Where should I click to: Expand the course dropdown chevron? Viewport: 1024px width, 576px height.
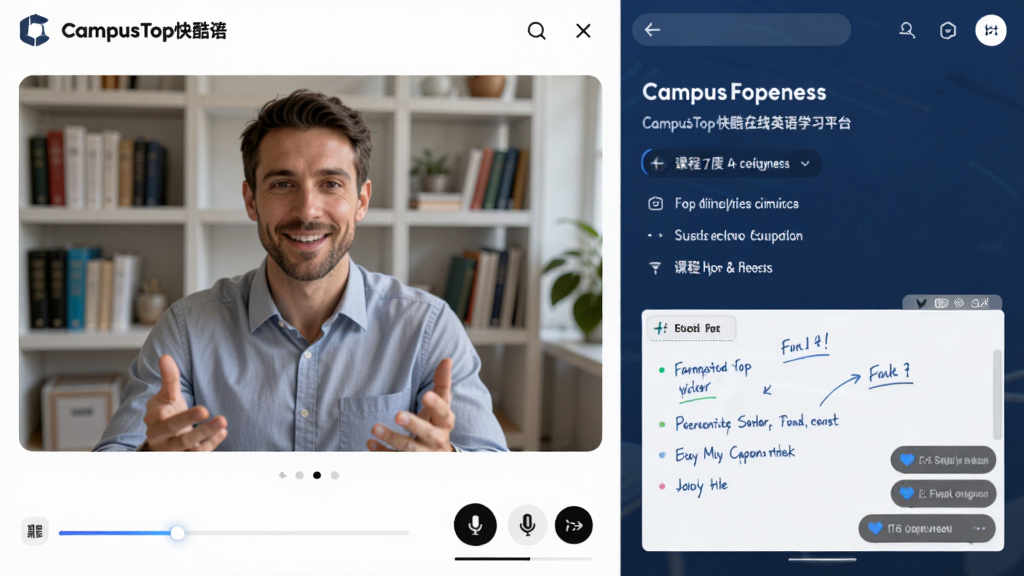pyautogui.click(x=805, y=163)
